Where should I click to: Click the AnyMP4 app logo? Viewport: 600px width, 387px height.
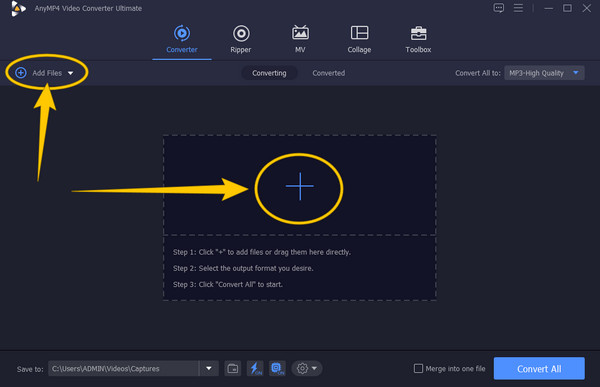coord(18,8)
